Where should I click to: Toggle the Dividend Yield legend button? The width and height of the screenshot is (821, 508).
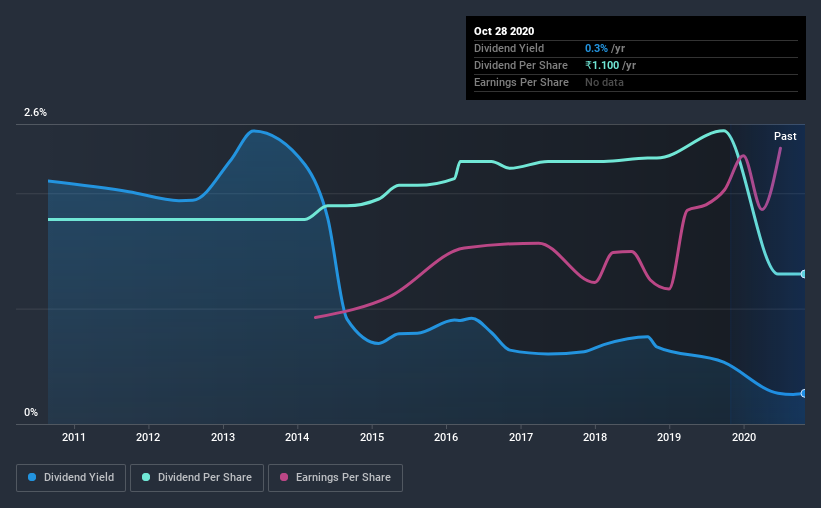click(x=71, y=478)
